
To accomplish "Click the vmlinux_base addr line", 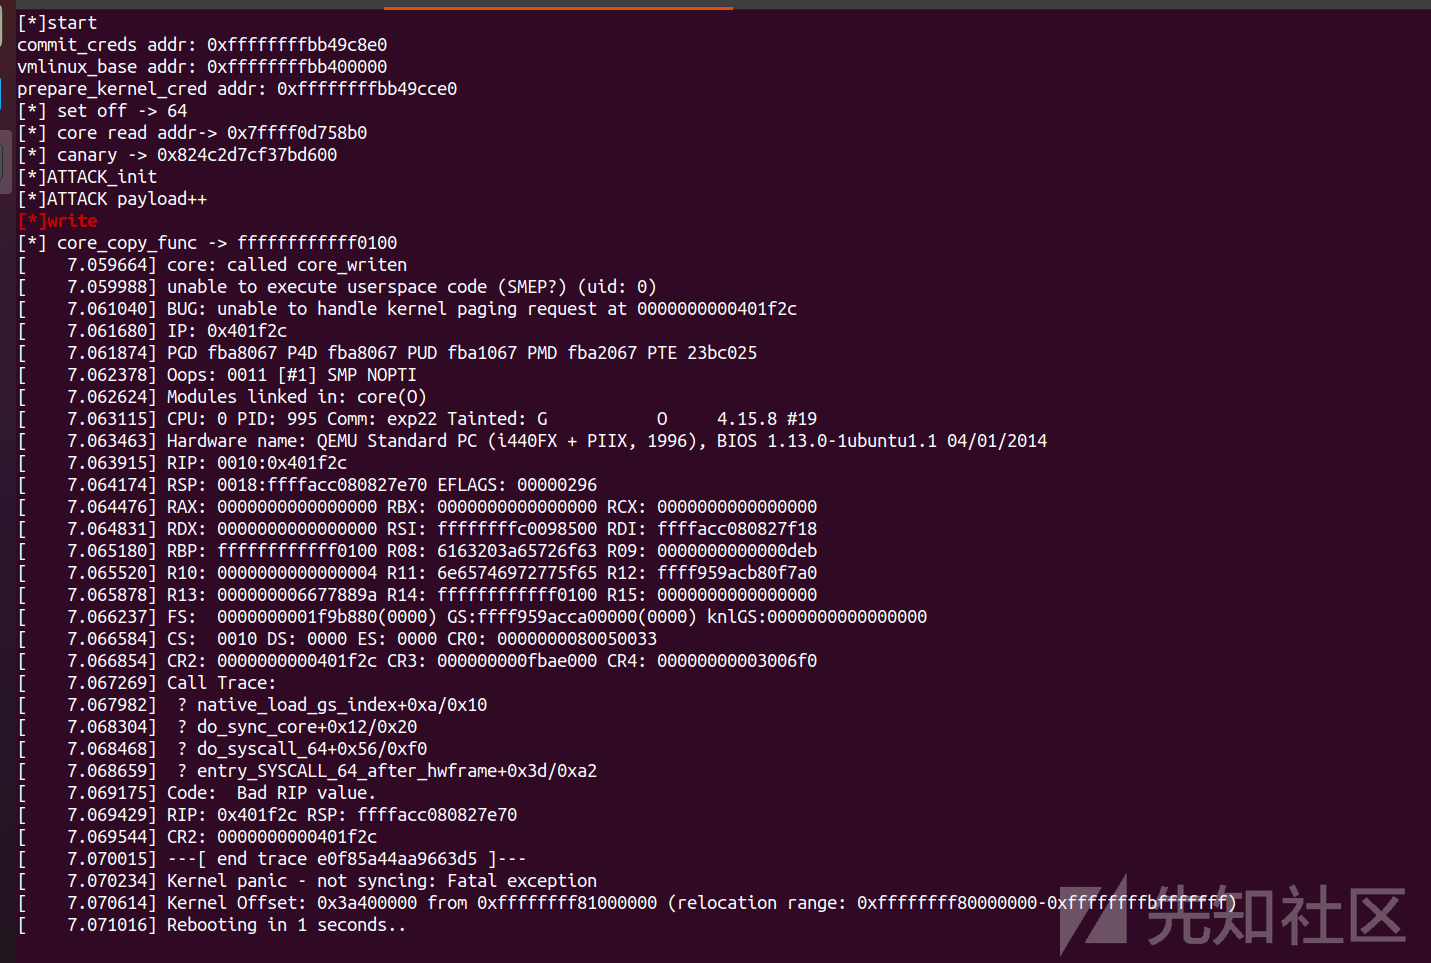I will (x=202, y=67).
